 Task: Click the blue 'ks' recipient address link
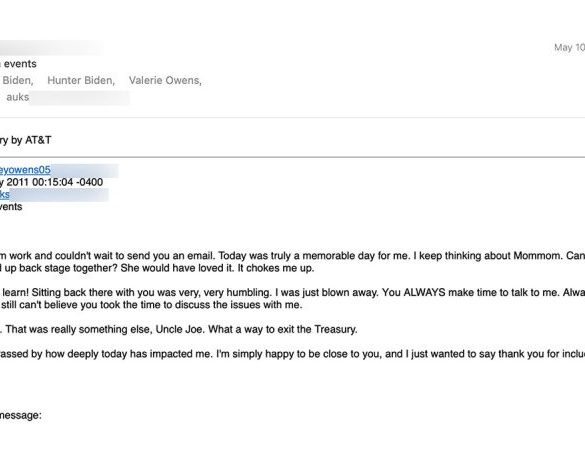4,194
